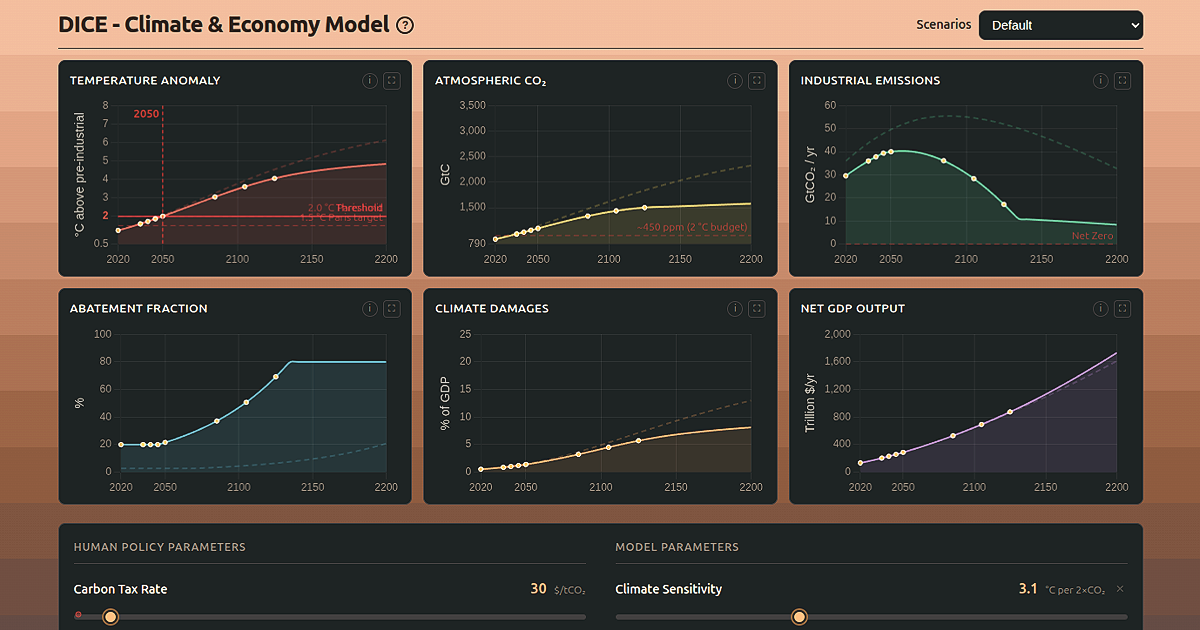Click the red 2050 marker label in Temperature chart
The image size is (1200, 630).
(x=146, y=114)
